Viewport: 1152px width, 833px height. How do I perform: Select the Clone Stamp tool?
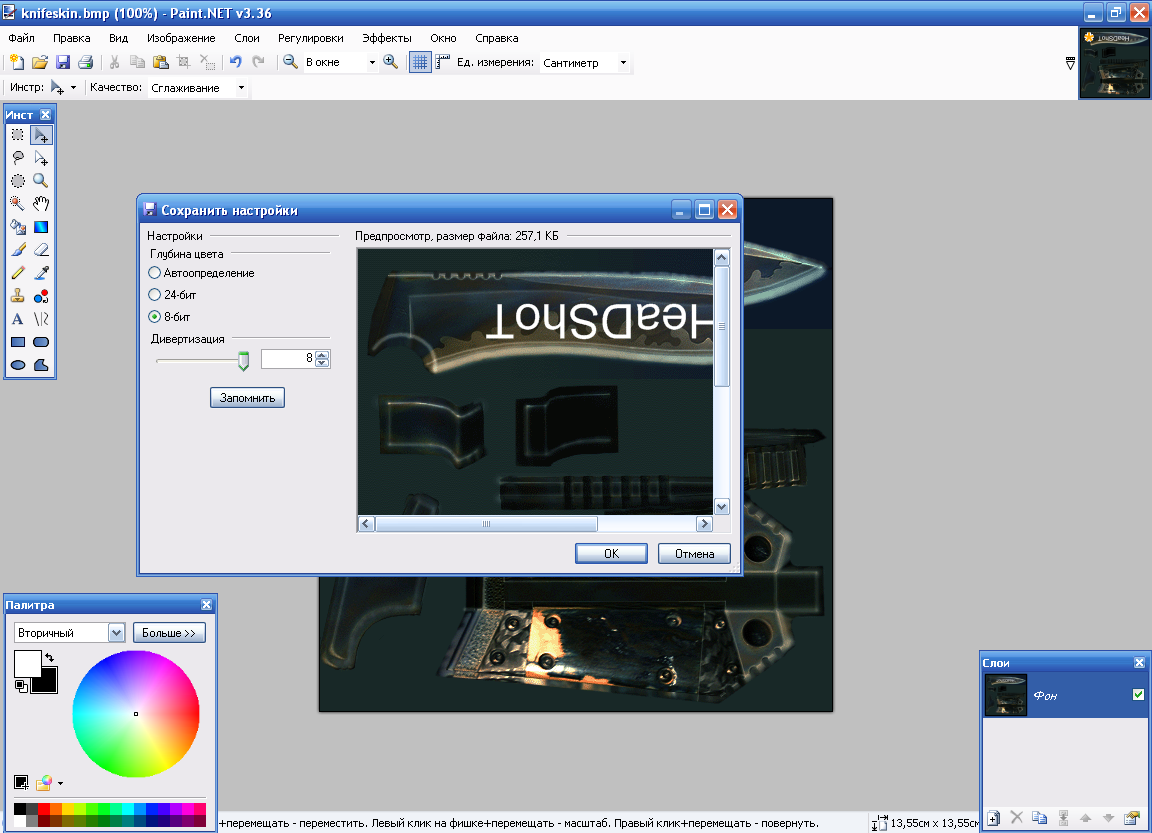click(x=18, y=296)
